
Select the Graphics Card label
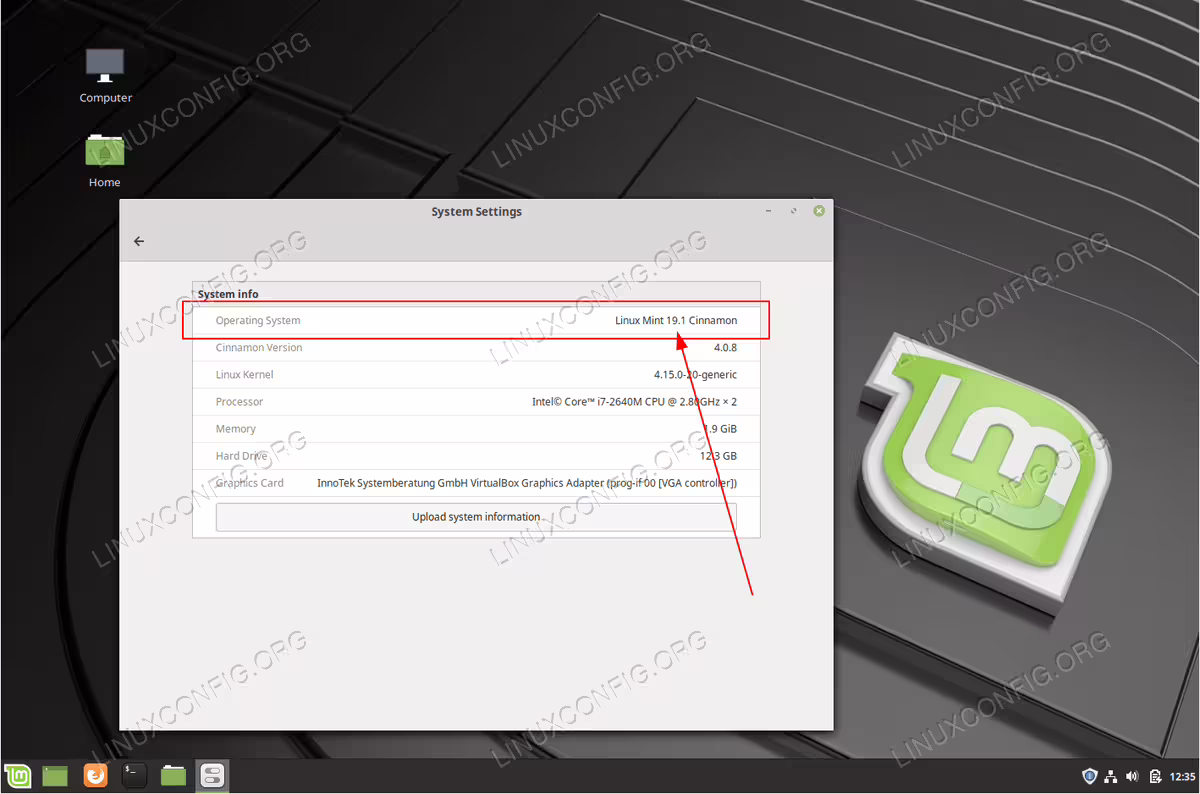[250, 483]
